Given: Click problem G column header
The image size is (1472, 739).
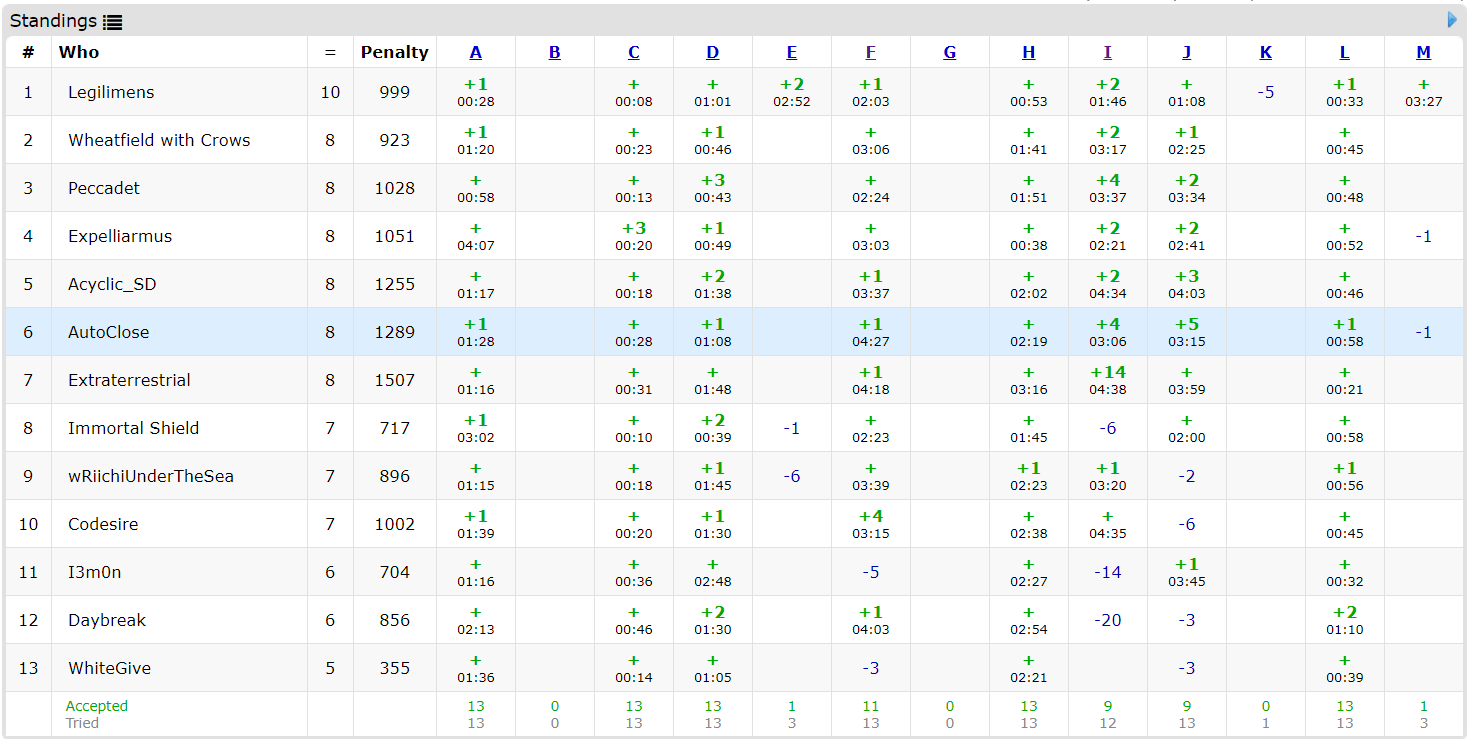Looking at the screenshot, I should coord(949,53).
